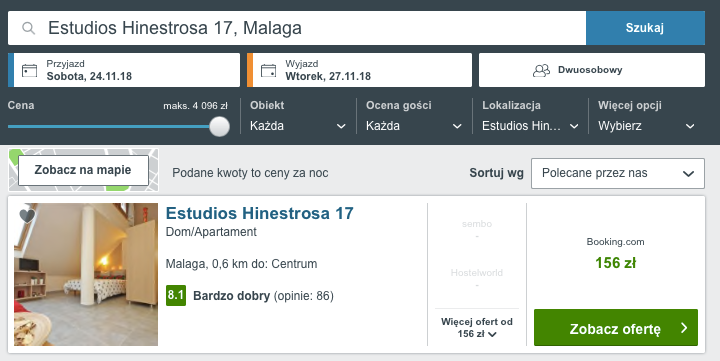The width and height of the screenshot is (720, 361).
Task: Click the guests people icon
Action: [541, 70]
